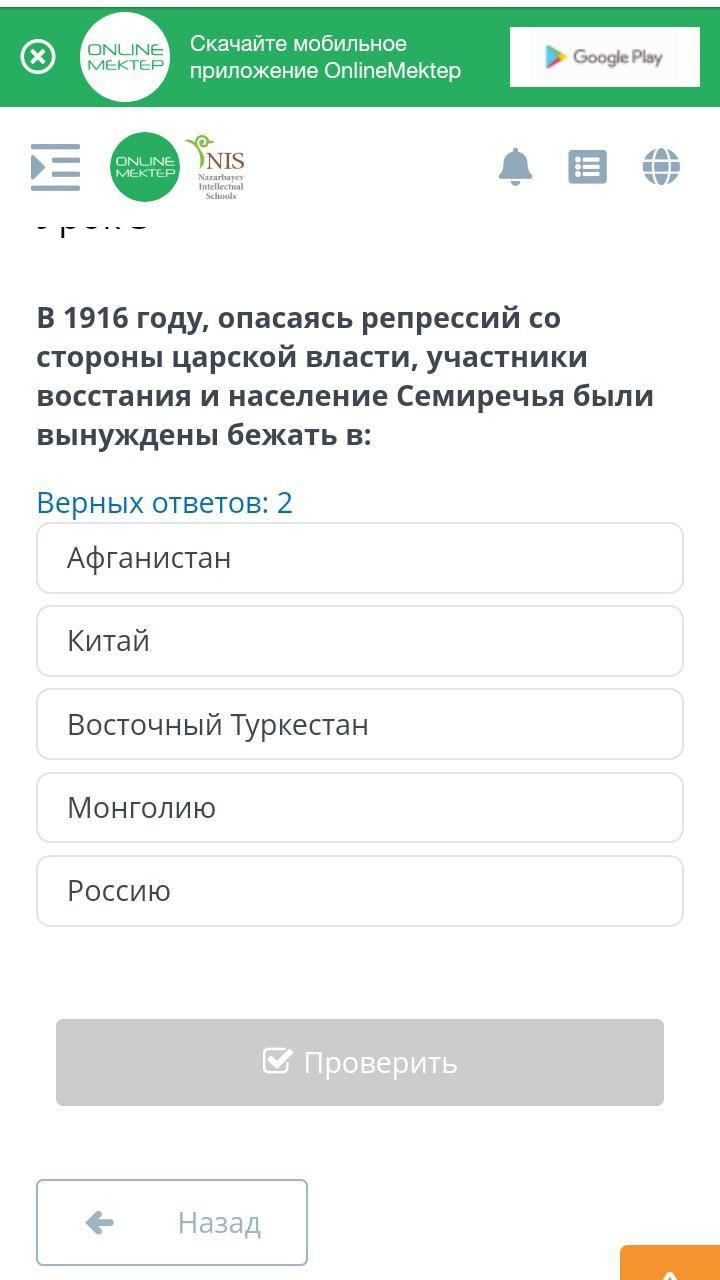This screenshot has height=1280, width=720.
Task: Select answer Китай
Action: (x=360, y=641)
